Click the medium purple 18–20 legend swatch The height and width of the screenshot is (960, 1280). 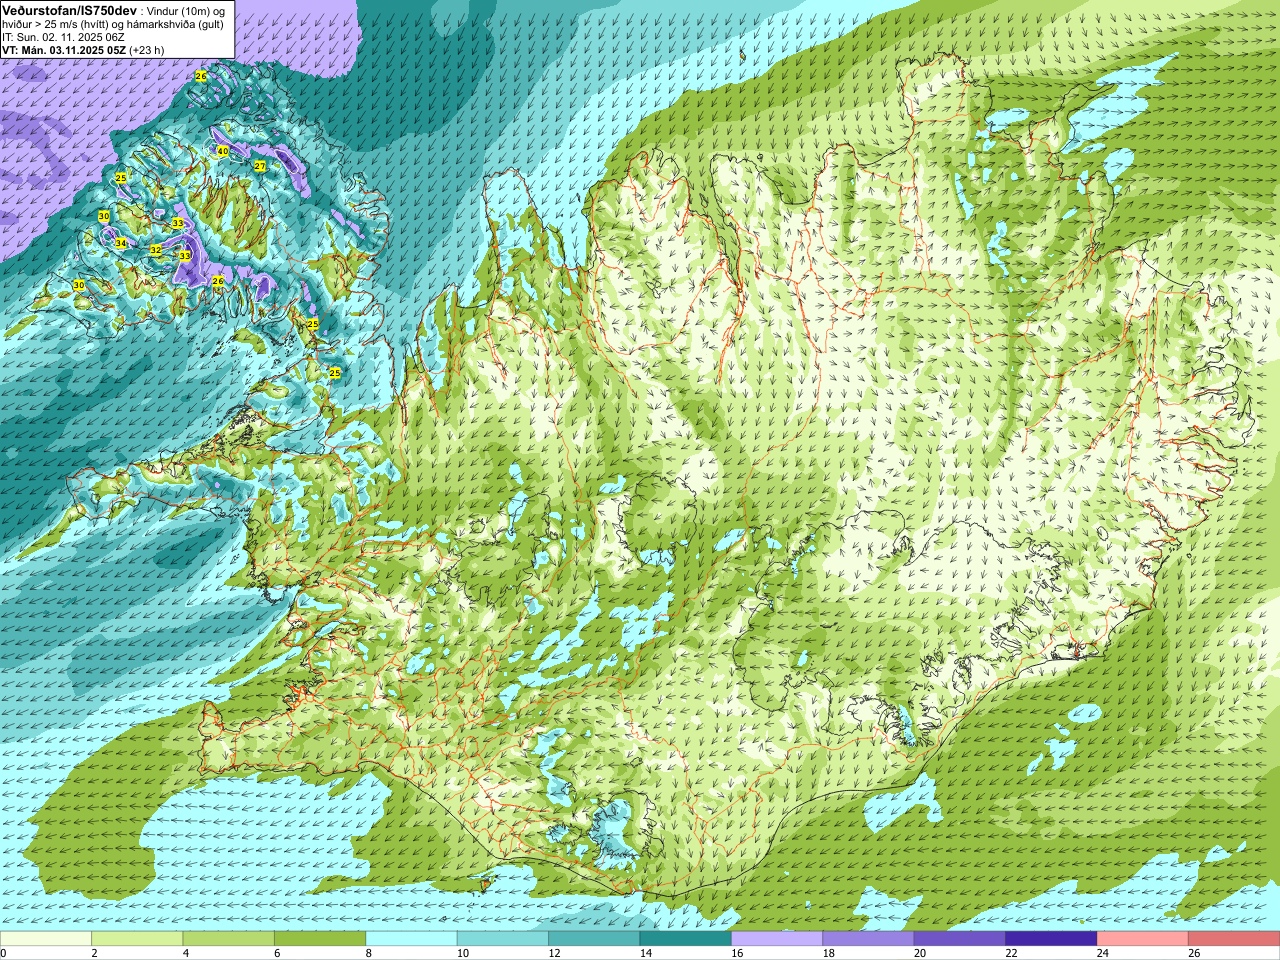pos(868,939)
